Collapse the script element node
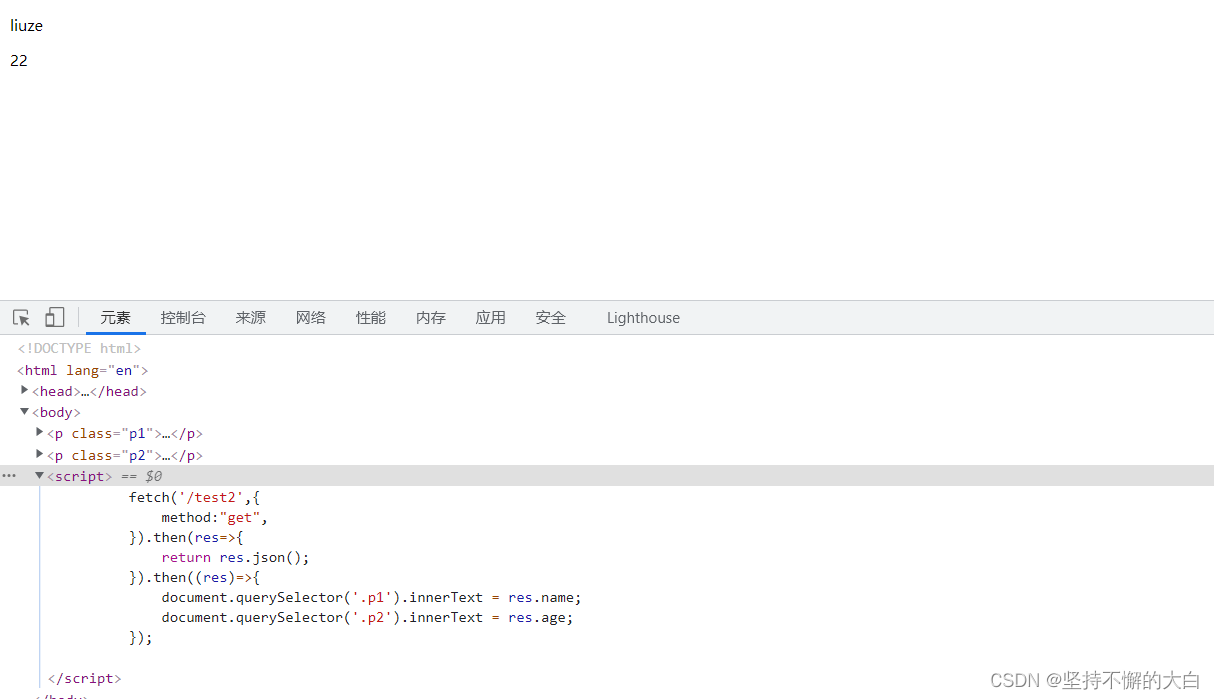This screenshot has height=699, width=1214. coord(40,476)
